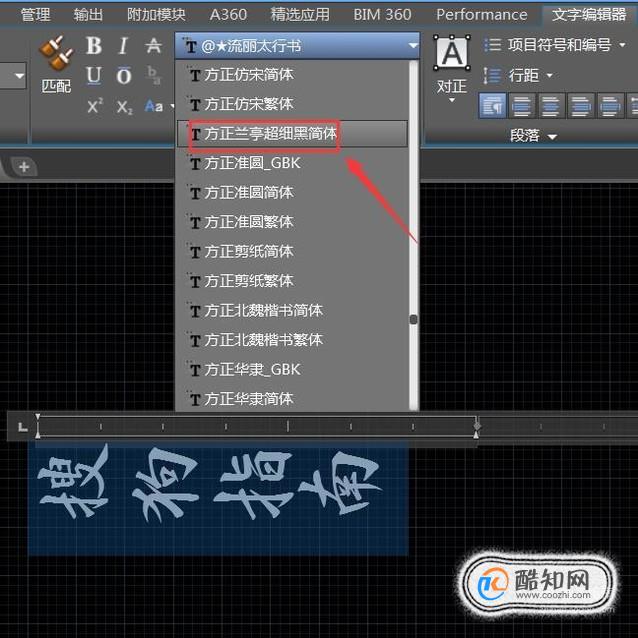Open the Justification (对正) button
Image resolution: width=638 pixels, height=638 pixels.
[452, 68]
